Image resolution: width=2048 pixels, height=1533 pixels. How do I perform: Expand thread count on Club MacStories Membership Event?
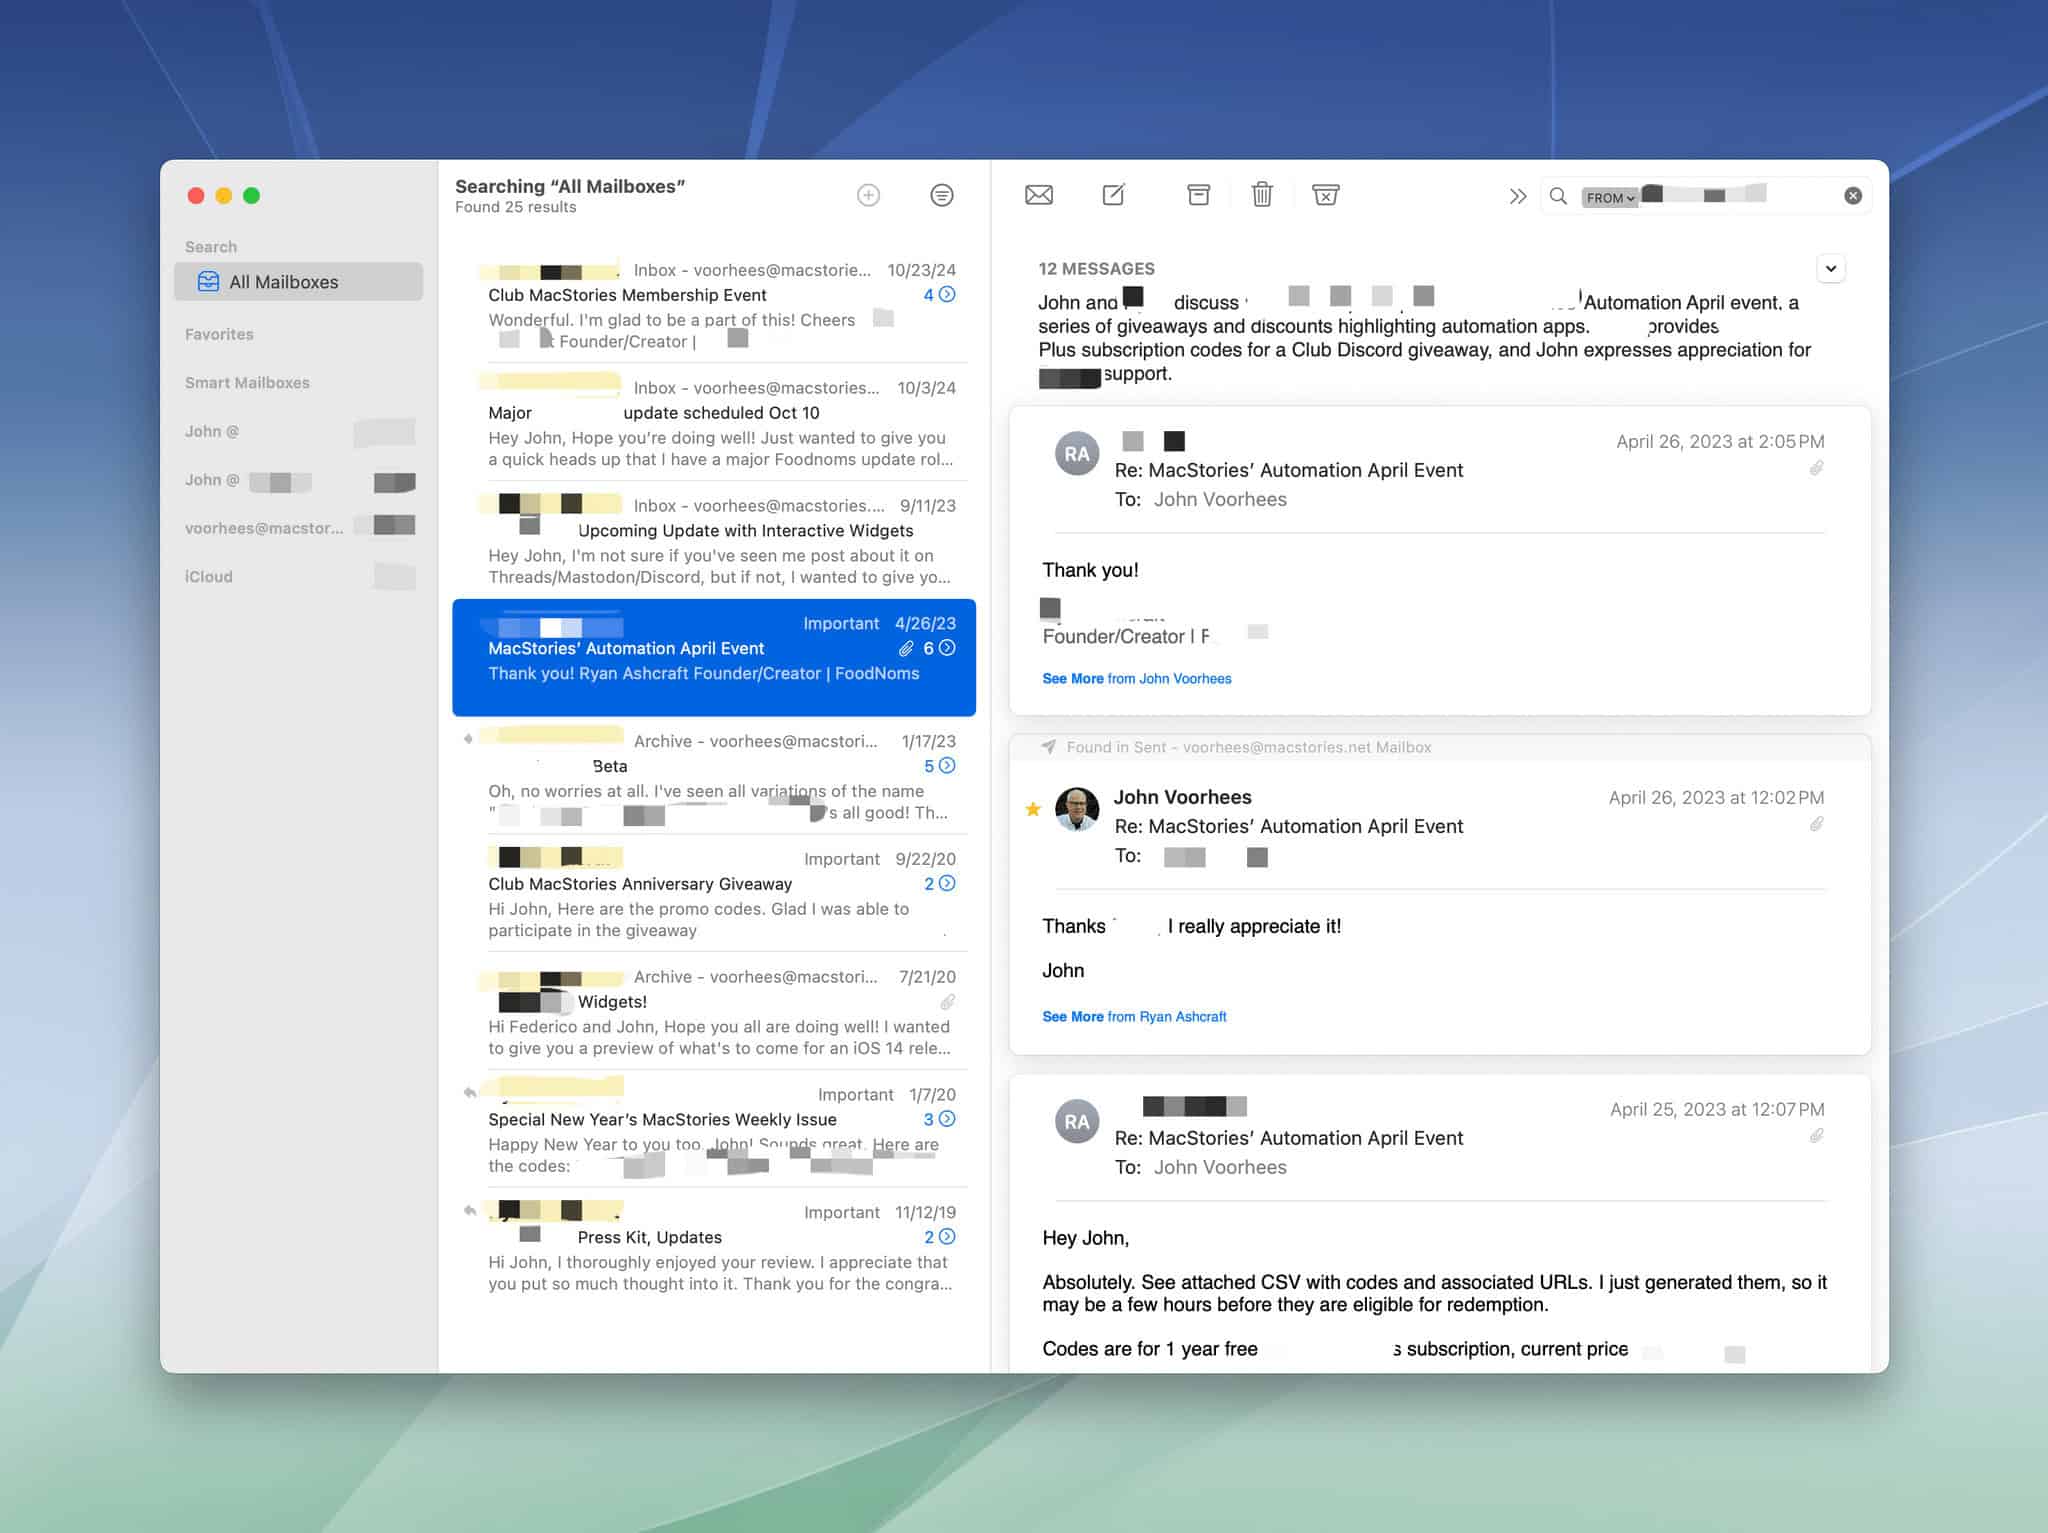(940, 295)
